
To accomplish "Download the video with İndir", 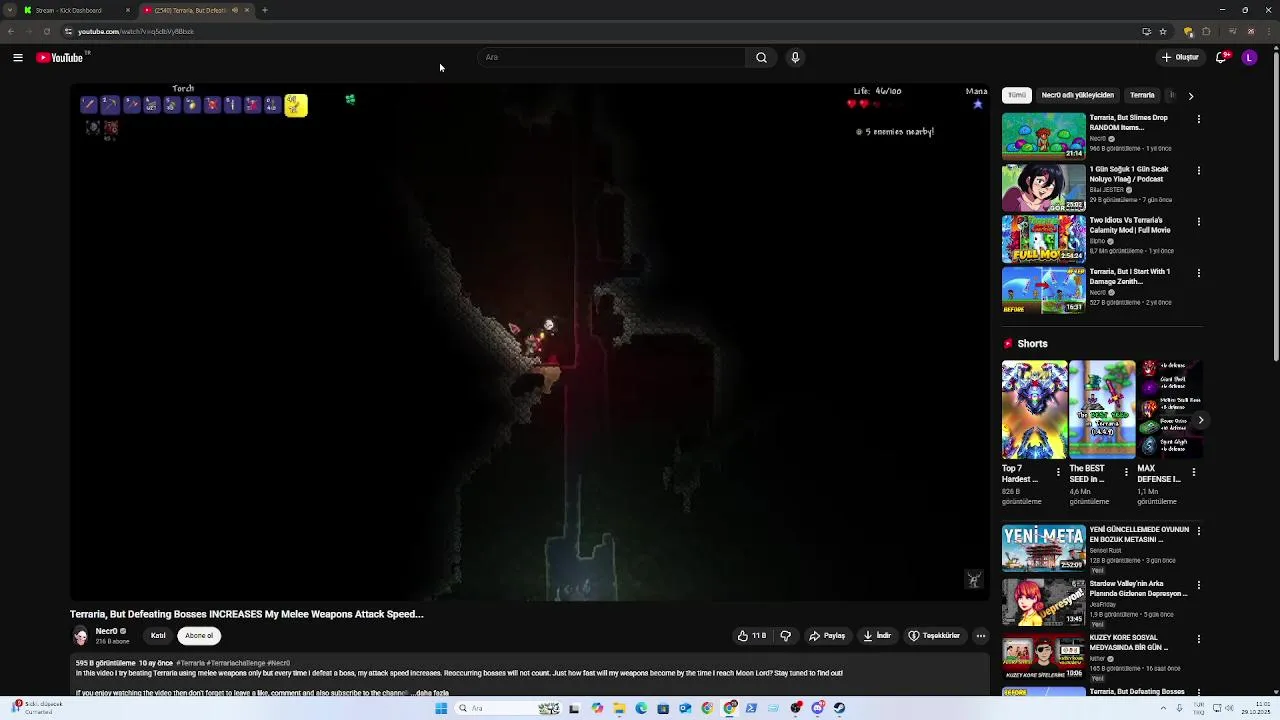I will point(877,636).
